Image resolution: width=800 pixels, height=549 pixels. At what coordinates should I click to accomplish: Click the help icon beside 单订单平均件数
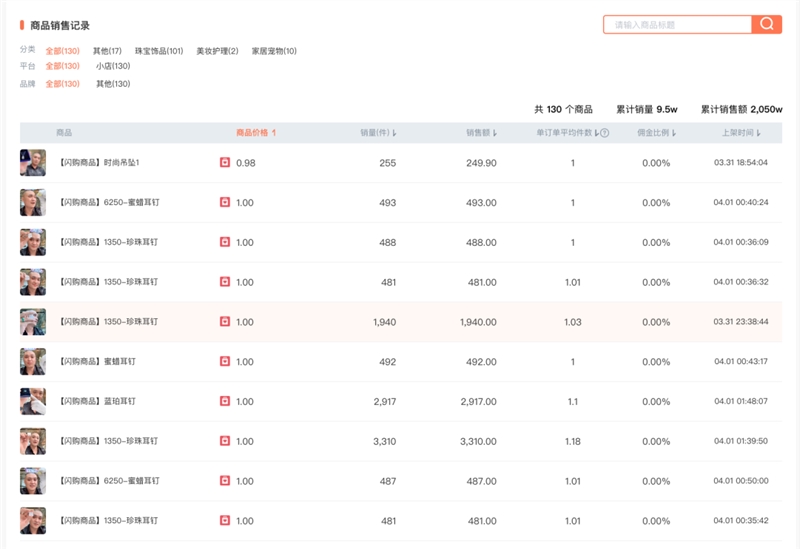pyautogui.click(x=605, y=133)
